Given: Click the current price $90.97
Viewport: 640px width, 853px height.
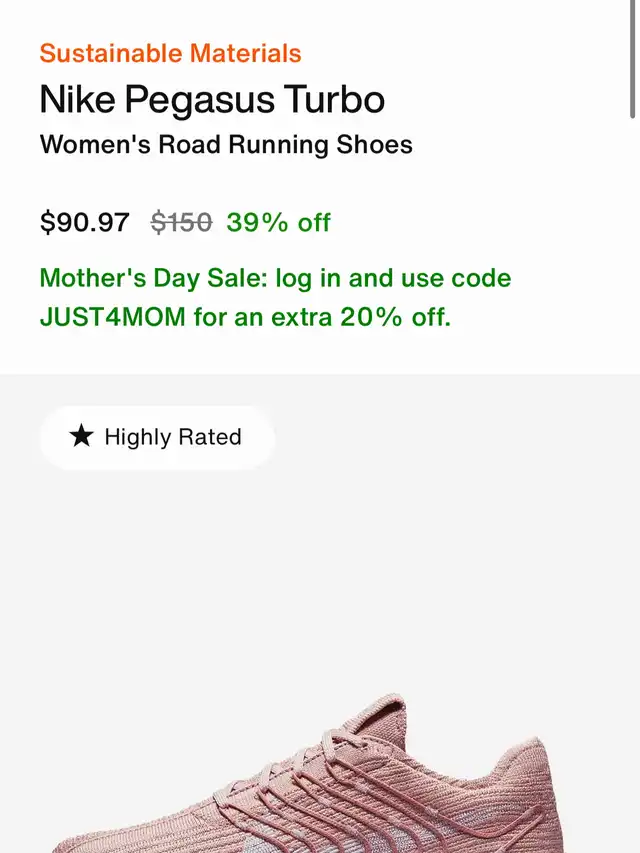Looking at the screenshot, I should 85,222.
